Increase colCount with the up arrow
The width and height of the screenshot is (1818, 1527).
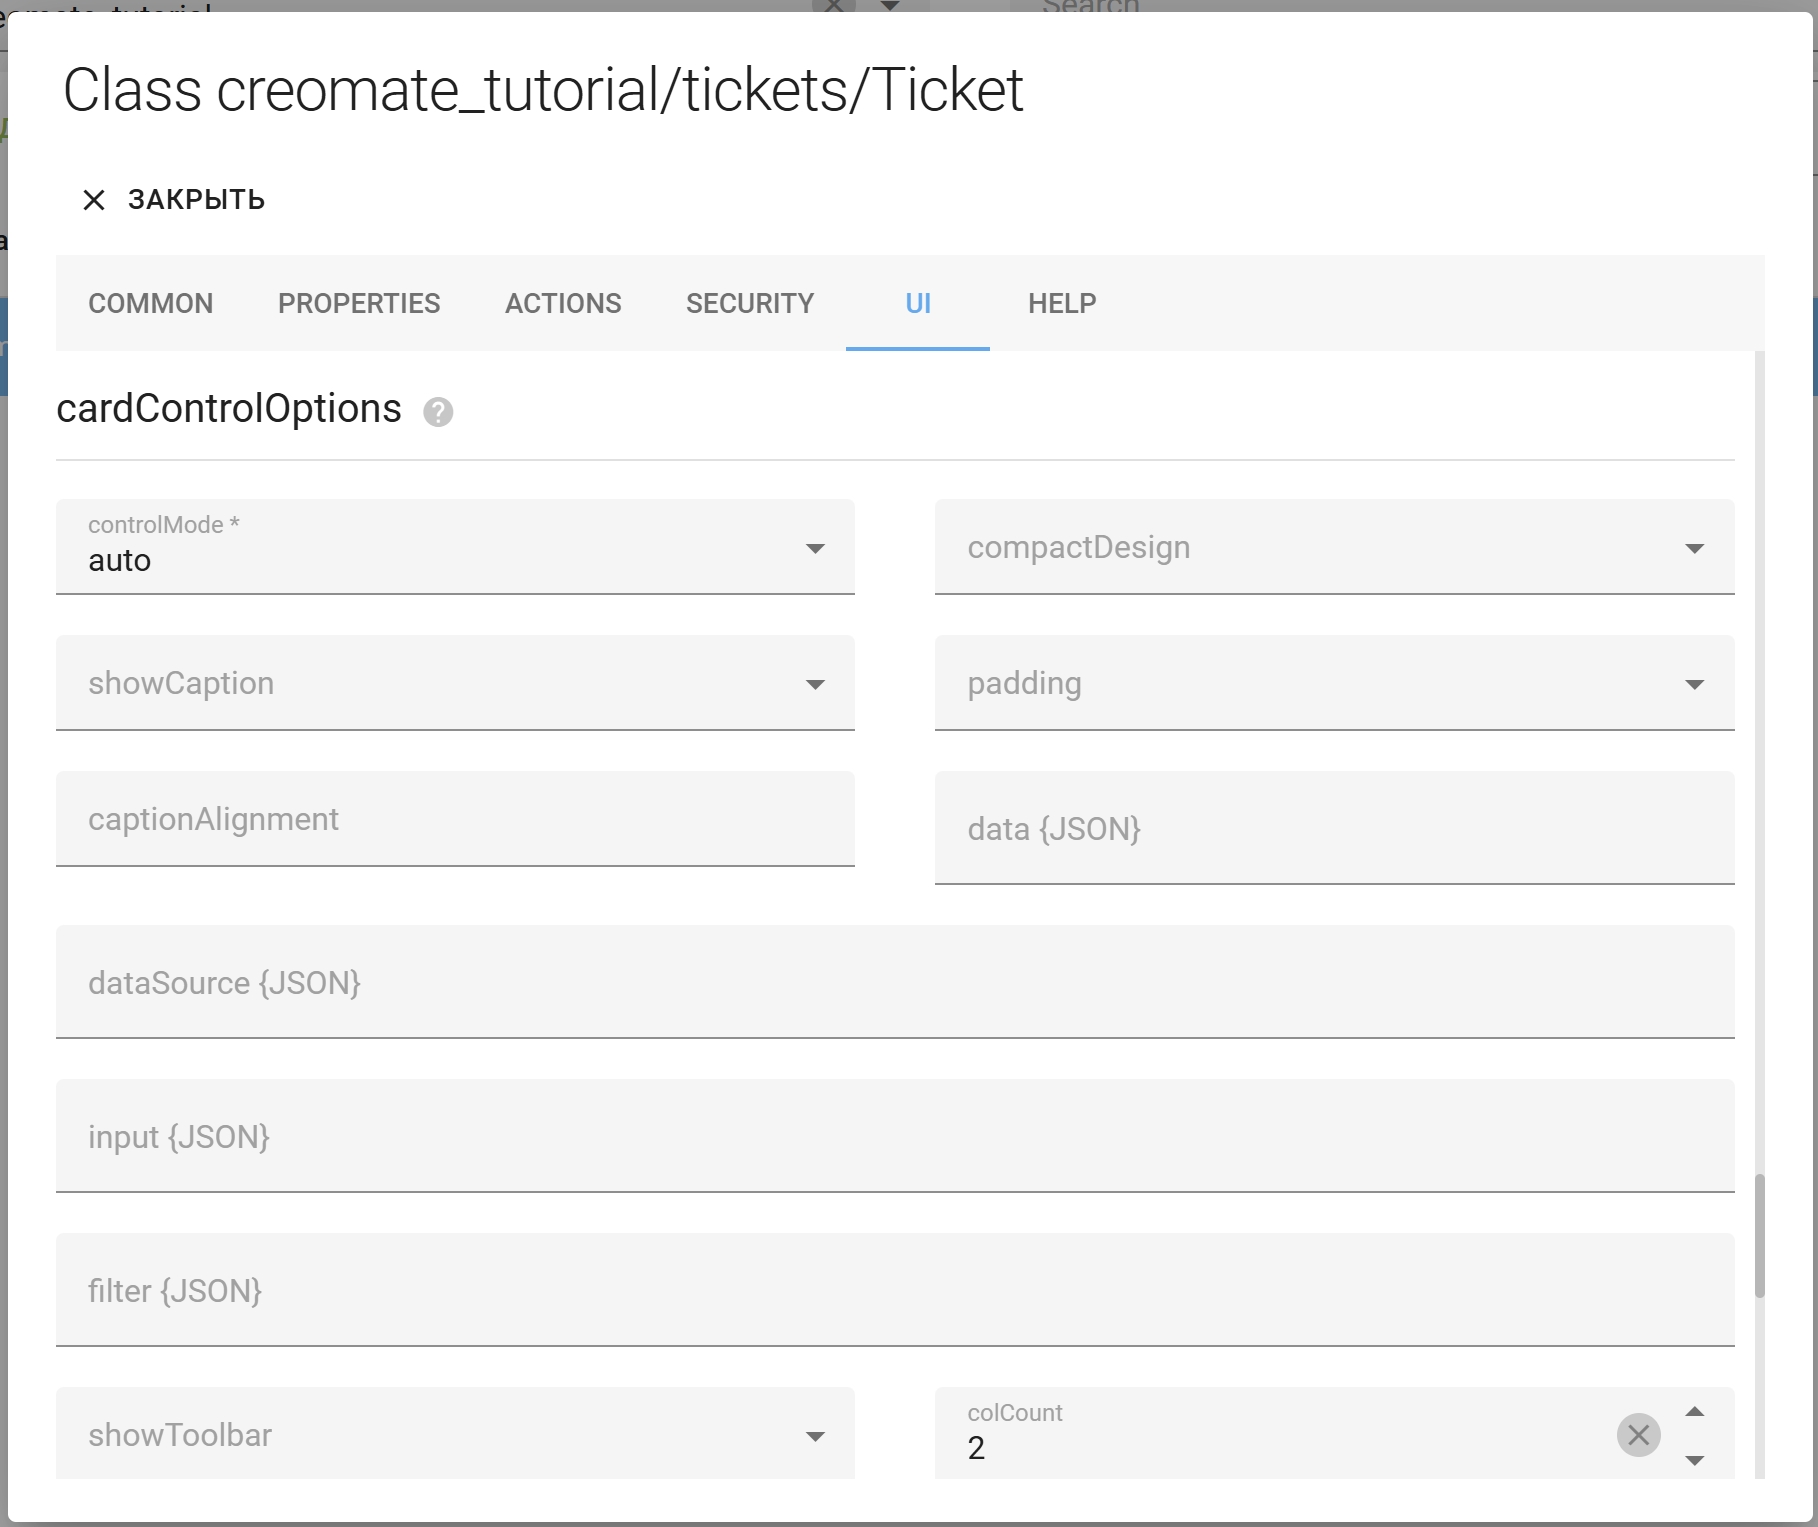pyautogui.click(x=1694, y=1412)
